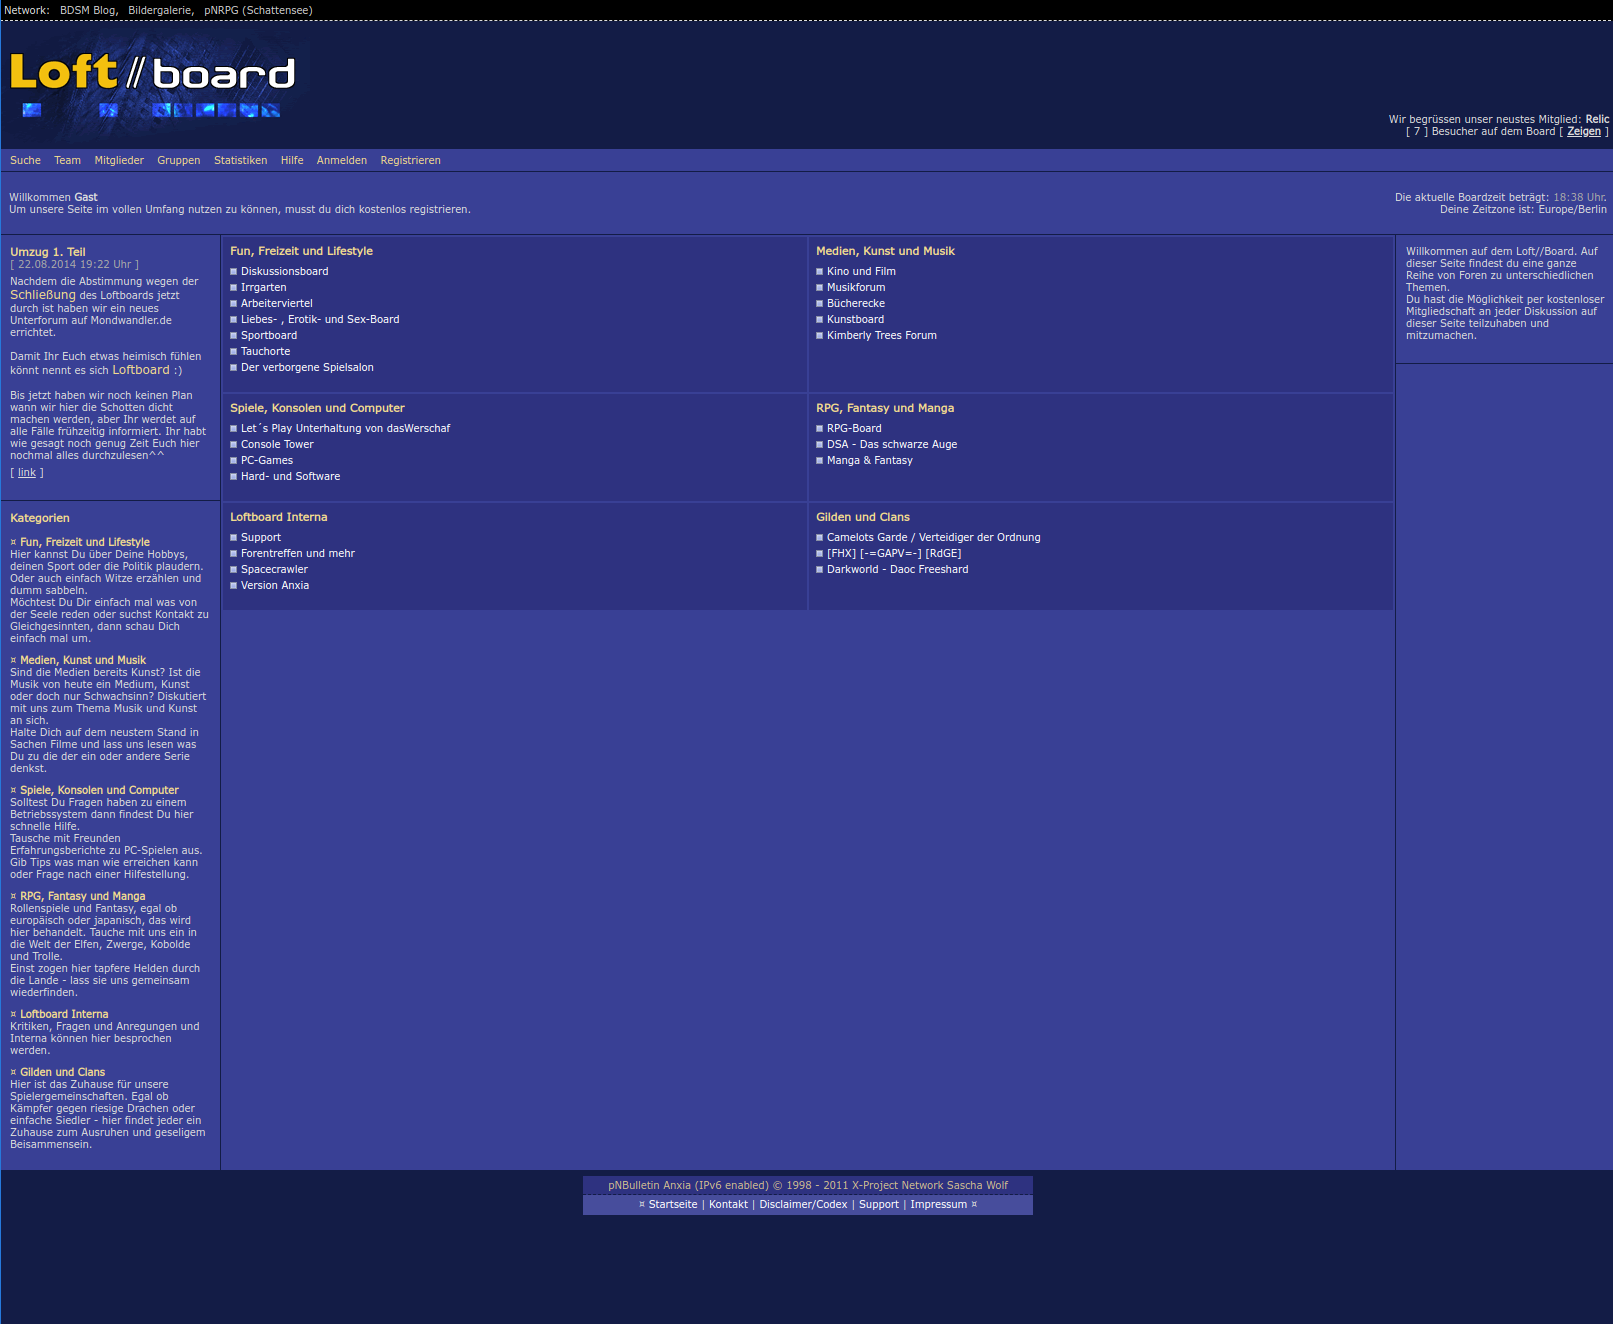Click Anmelden in the navigation bar
The height and width of the screenshot is (1324, 1613).
341,160
